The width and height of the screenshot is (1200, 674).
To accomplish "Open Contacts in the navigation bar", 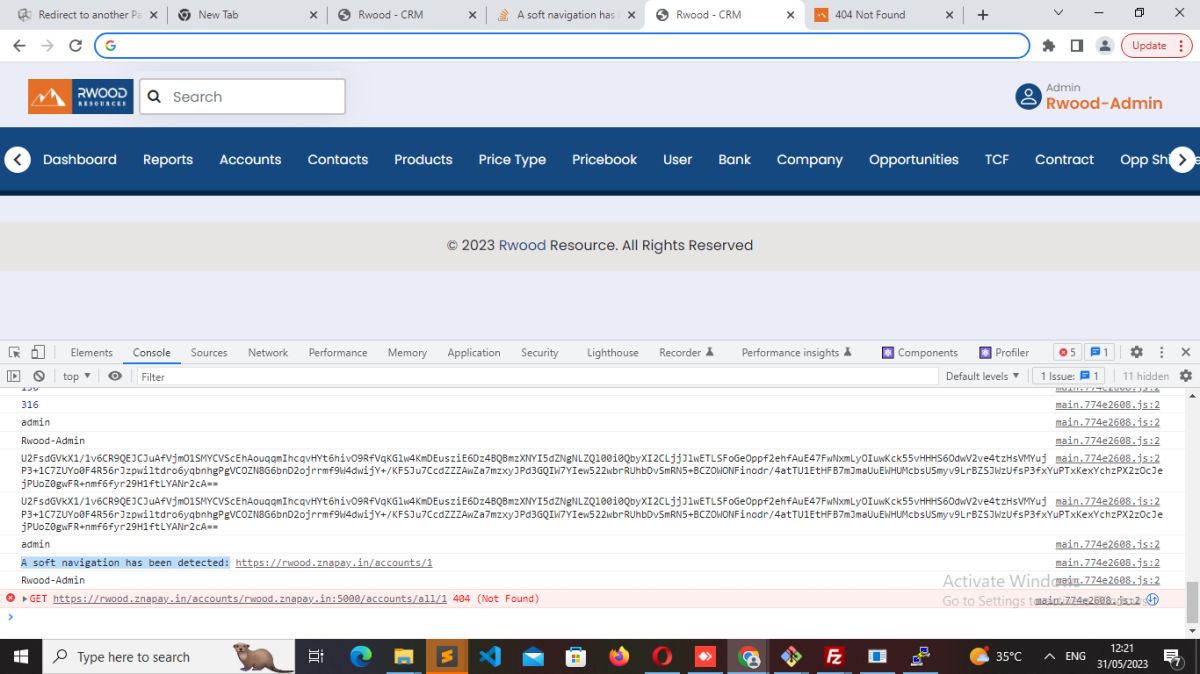I will tap(338, 159).
